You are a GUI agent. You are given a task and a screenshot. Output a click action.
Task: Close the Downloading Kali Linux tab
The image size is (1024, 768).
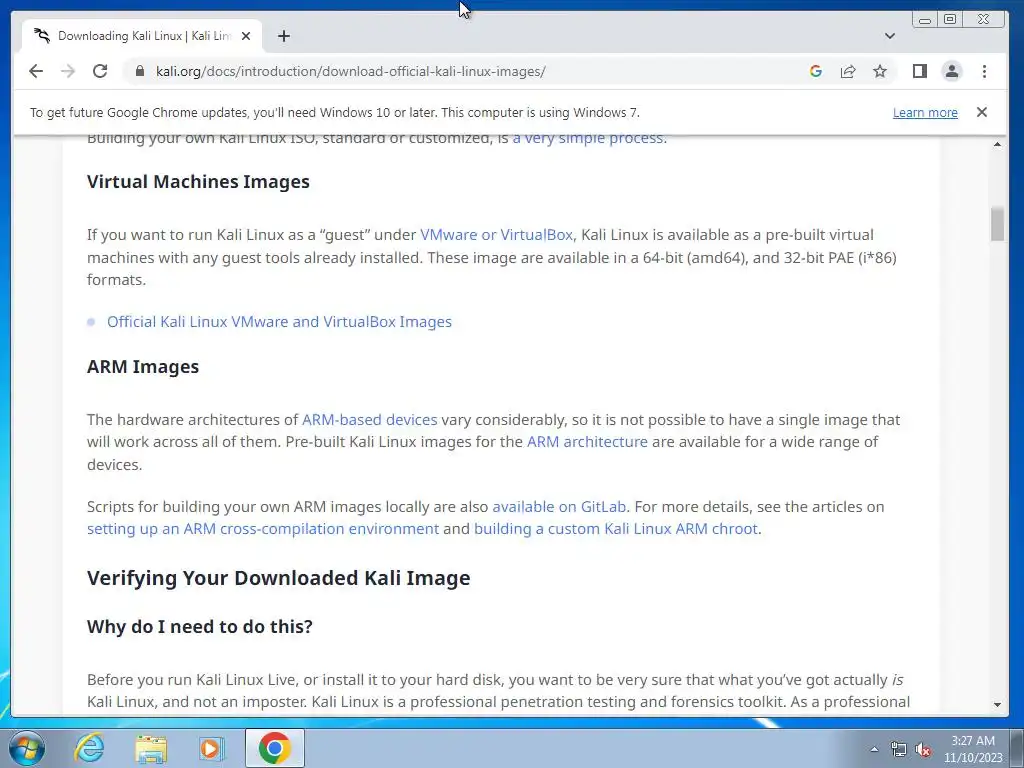(246, 36)
